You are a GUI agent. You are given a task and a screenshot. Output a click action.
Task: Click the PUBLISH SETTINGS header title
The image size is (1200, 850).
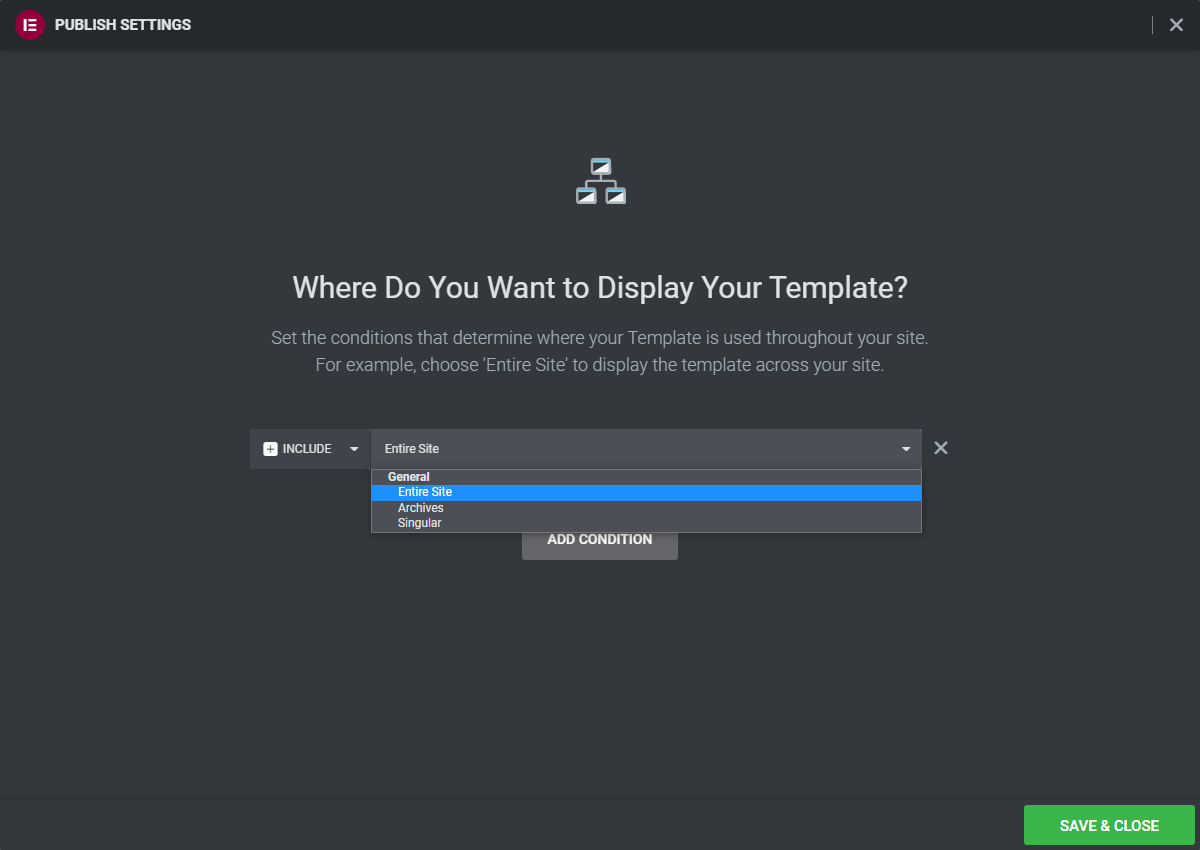(x=123, y=25)
